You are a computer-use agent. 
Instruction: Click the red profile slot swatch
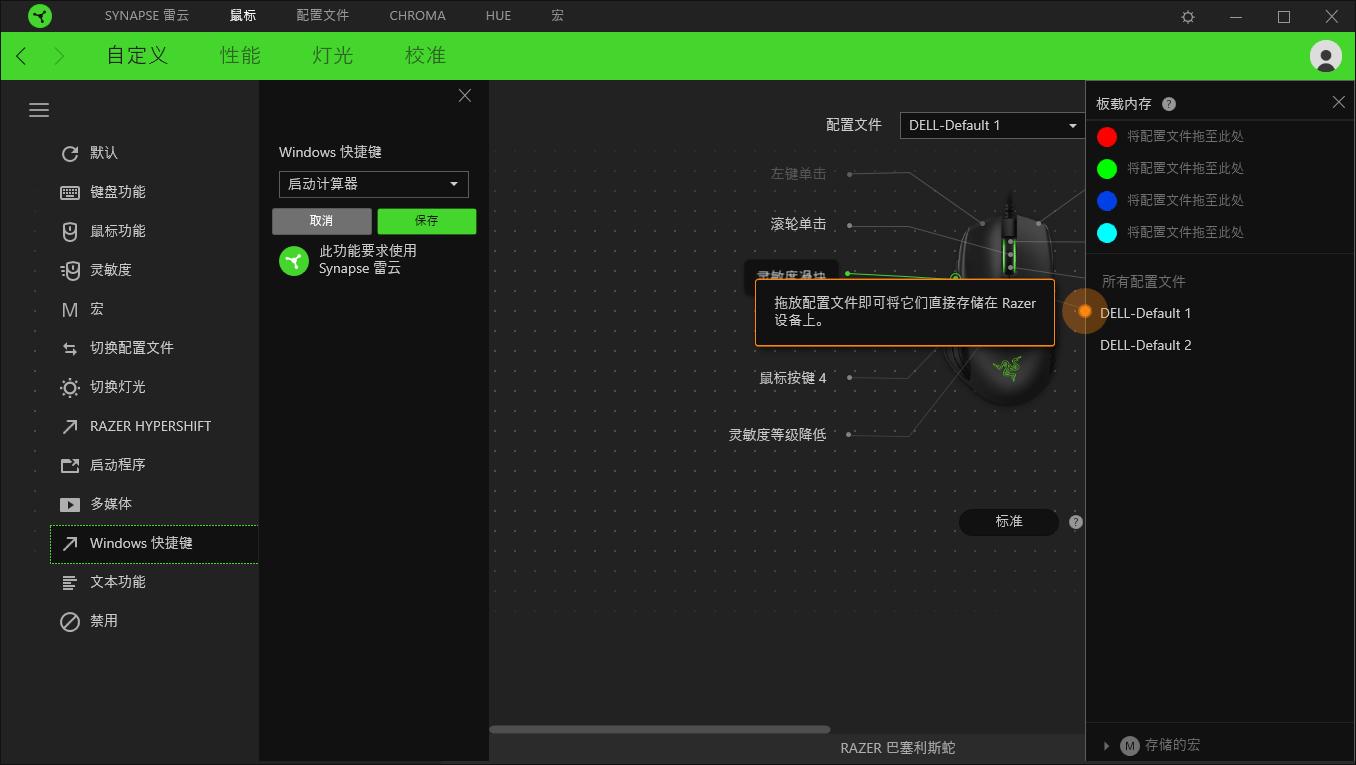click(1107, 137)
